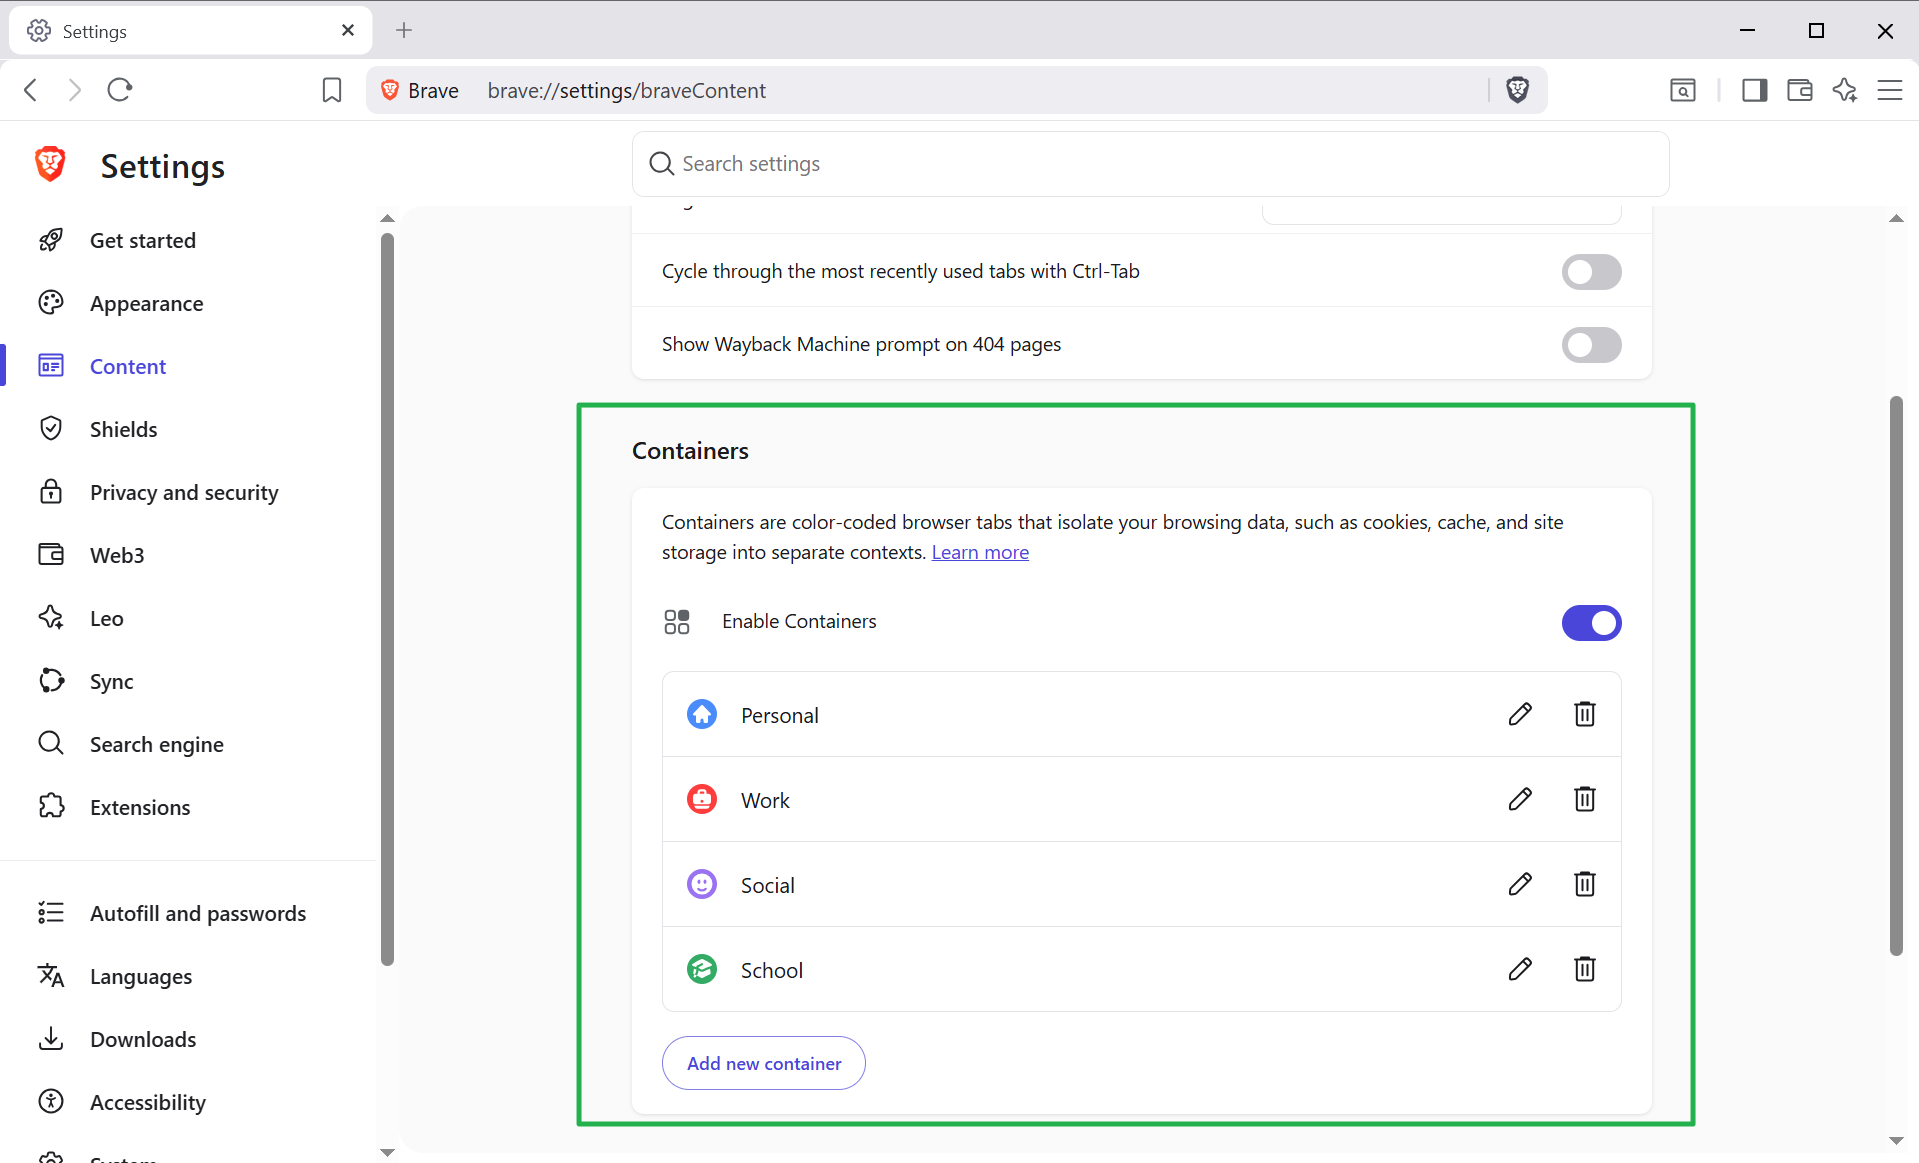Toggle Show Wayback Machine prompt switch
1919x1163 pixels.
tap(1591, 345)
